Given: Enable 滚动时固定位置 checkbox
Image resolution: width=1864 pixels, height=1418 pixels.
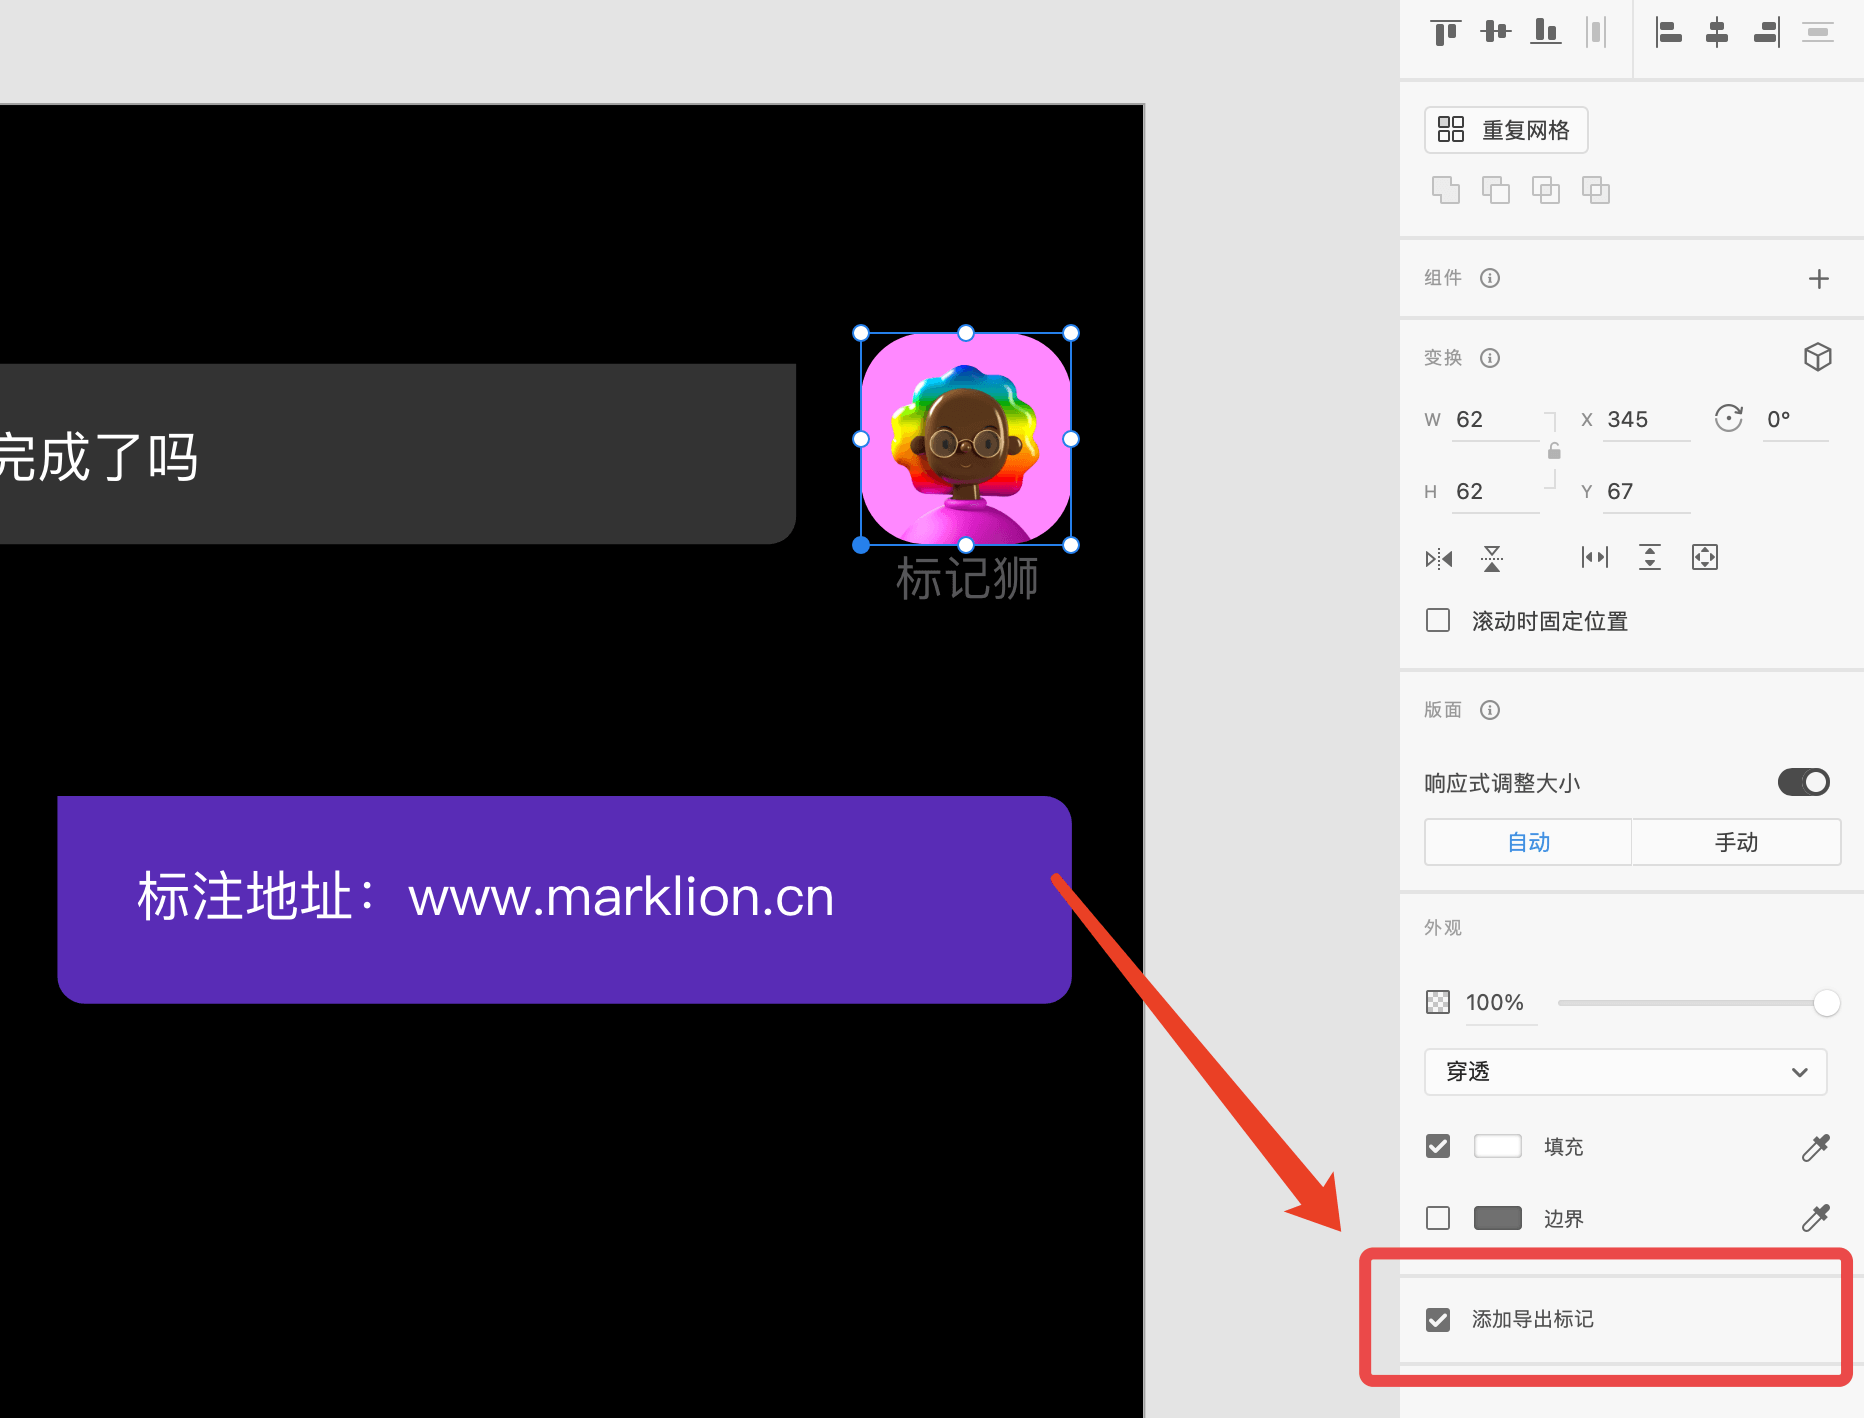Looking at the screenshot, I should 1438,621.
